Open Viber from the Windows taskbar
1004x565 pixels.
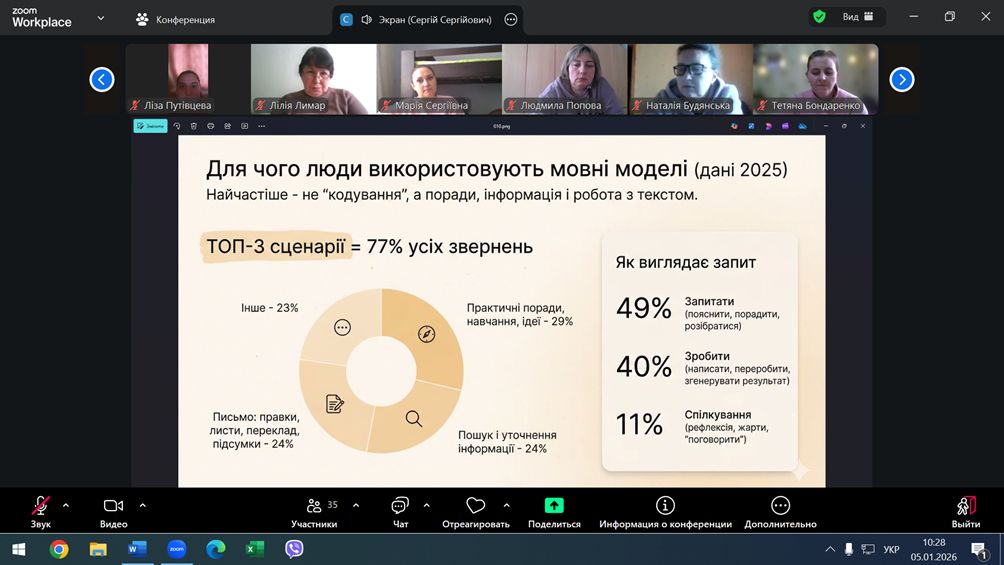(294, 549)
